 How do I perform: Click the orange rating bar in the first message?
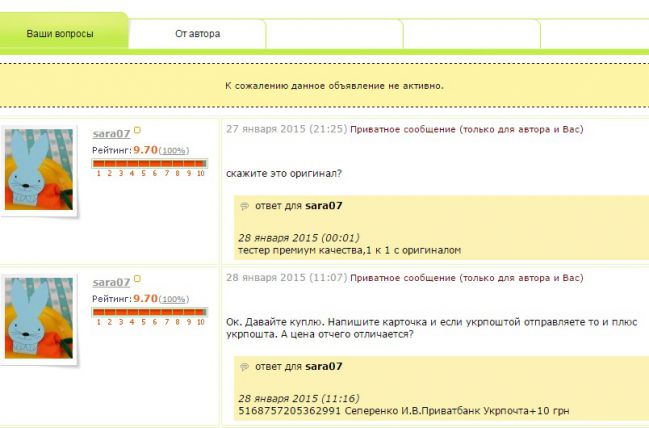point(149,163)
